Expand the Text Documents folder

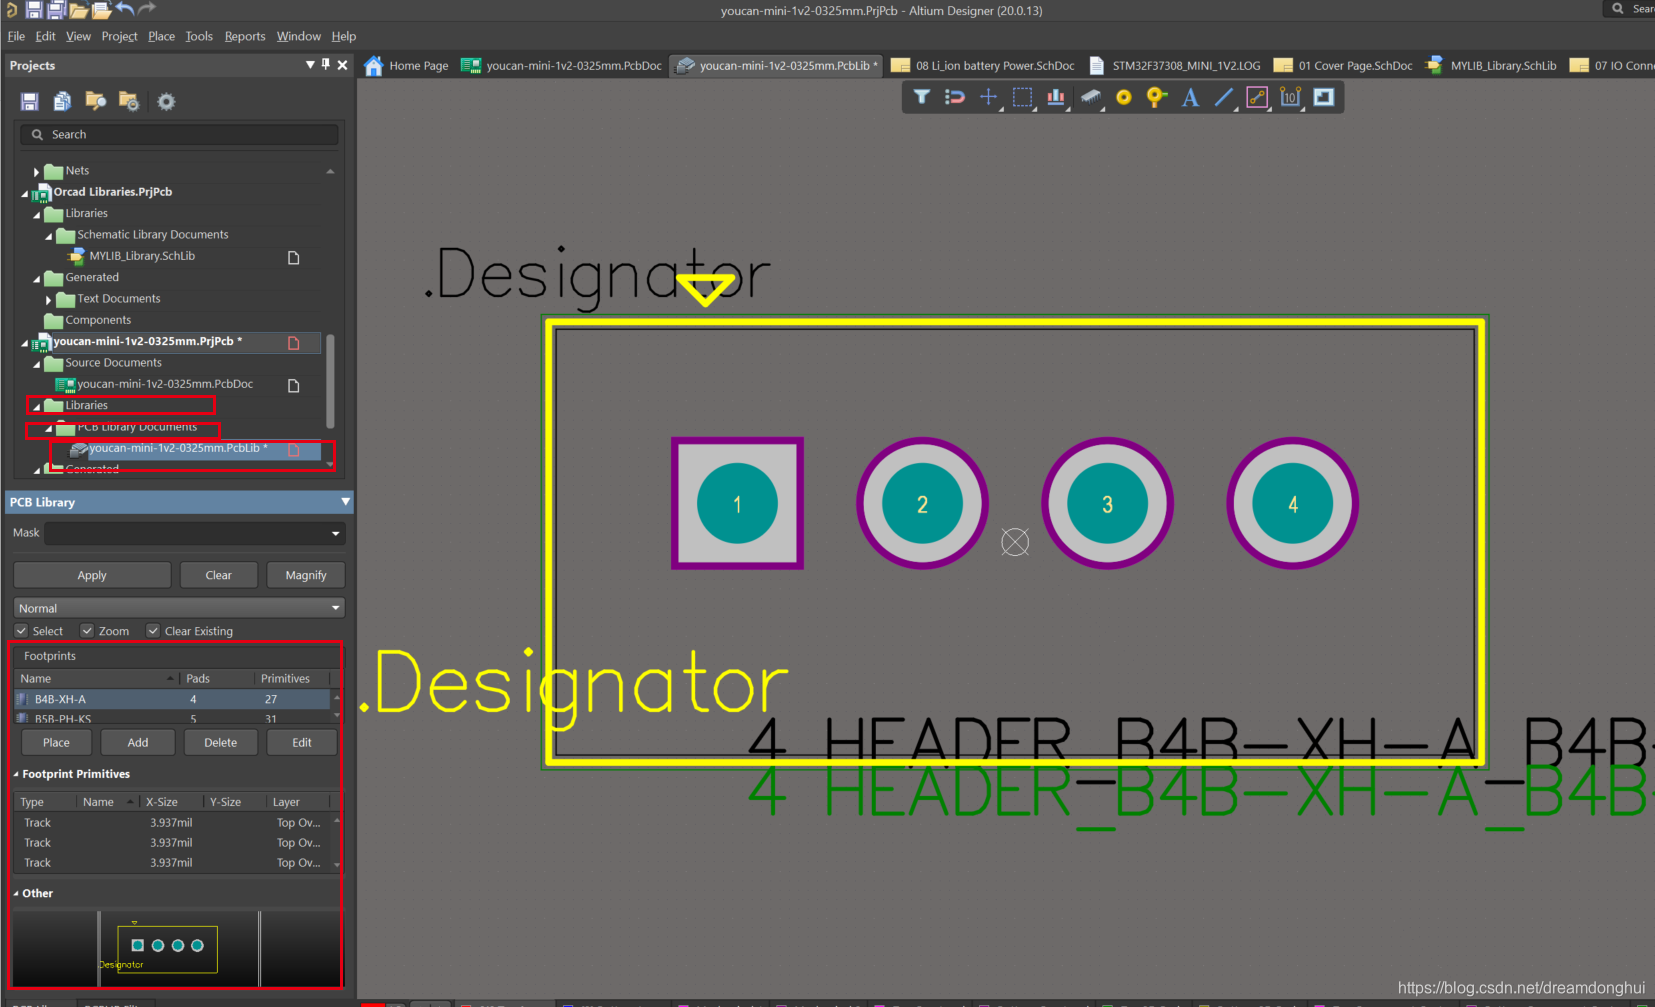pos(49,299)
